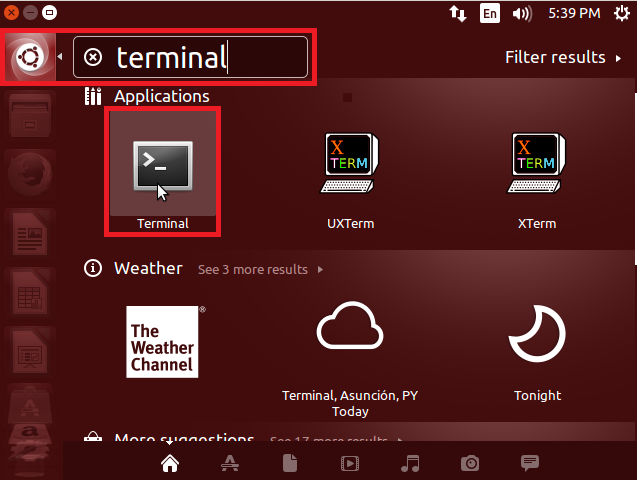This screenshot has width=637, height=480.
Task: Launch the Terminal application icon
Action: point(163,166)
